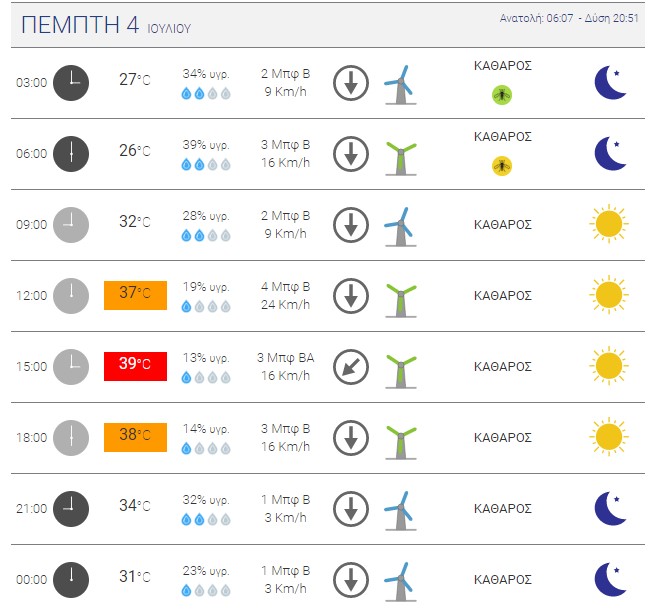Click the wind turbine icon at 06:00
The height and width of the screenshot is (611, 657).
coord(400,154)
